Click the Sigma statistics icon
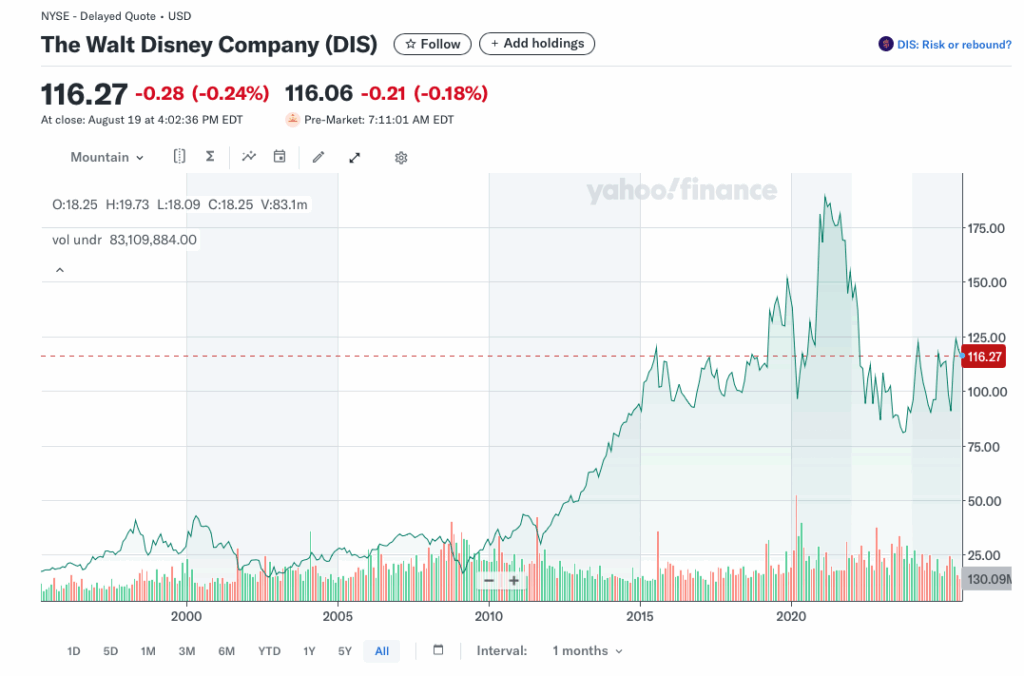The width and height of the screenshot is (1024, 676). (x=210, y=157)
